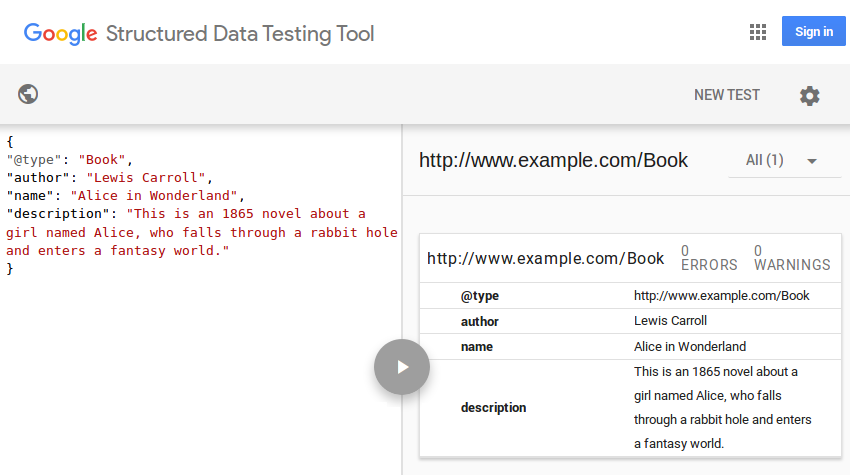The width and height of the screenshot is (850, 475).
Task: Click the "name": "Alice in Wonderland" code line
Action: point(126,196)
